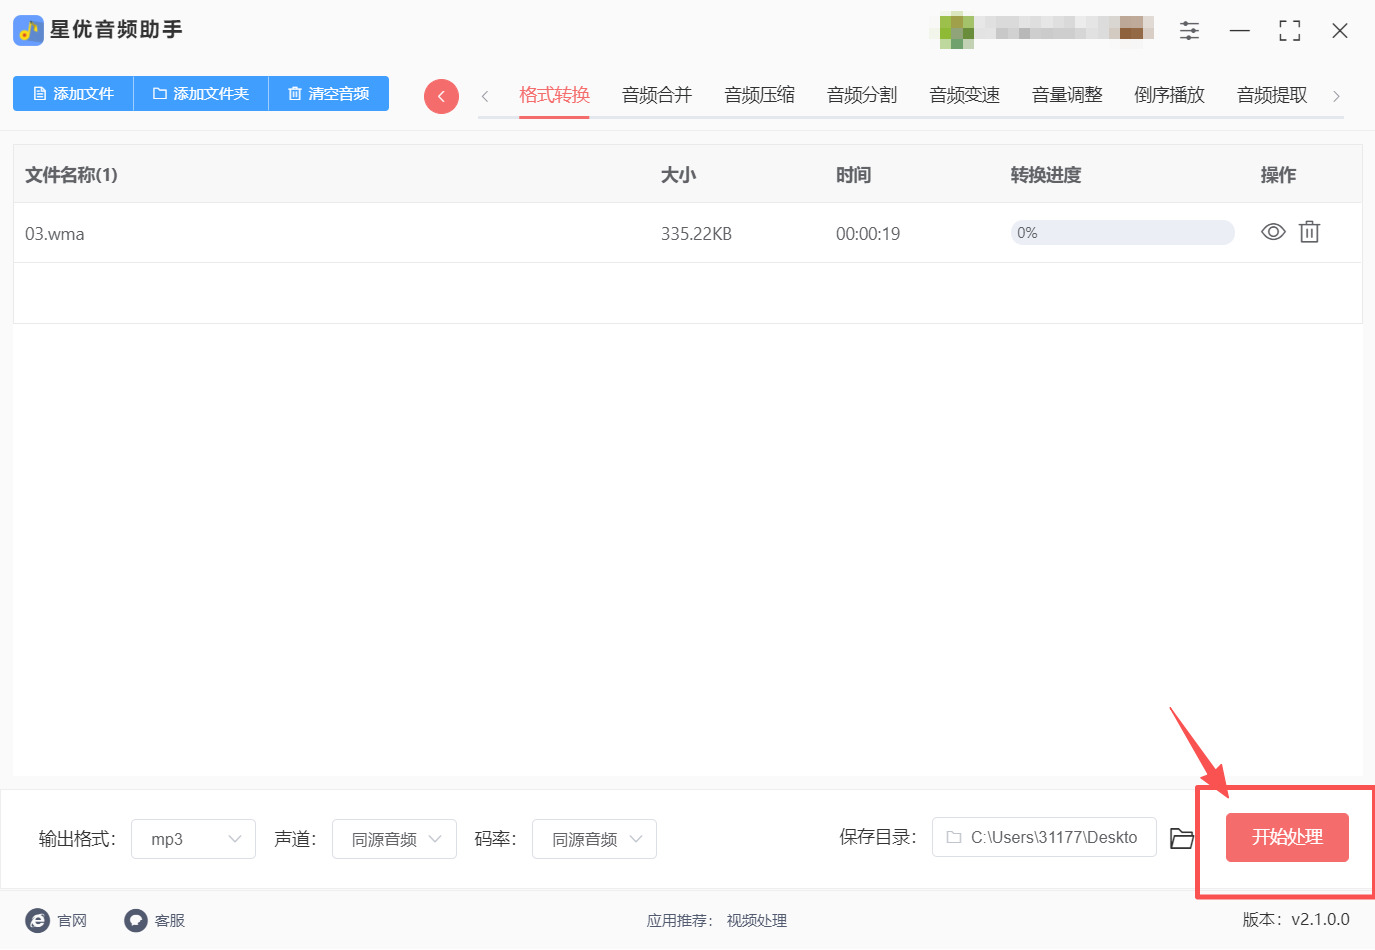Open the 视频处理 recommended app link
Screen dimensions: 1375x950
click(x=756, y=920)
